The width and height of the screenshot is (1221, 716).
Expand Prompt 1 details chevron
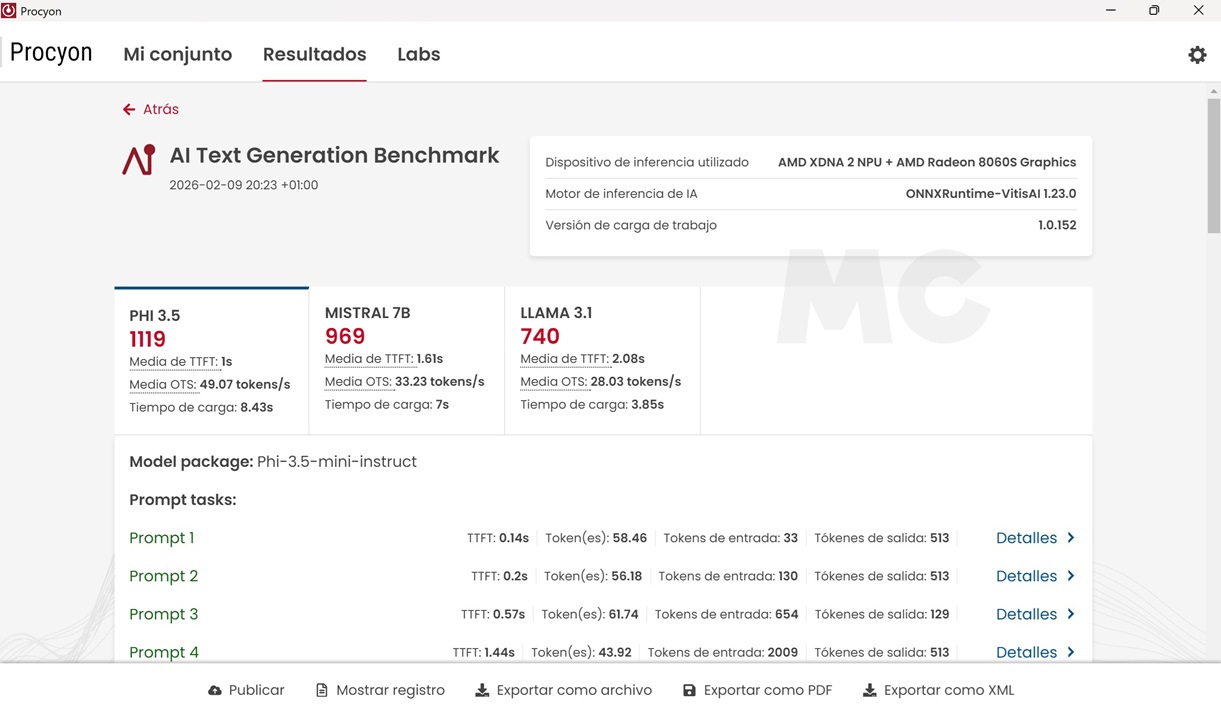point(1071,538)
